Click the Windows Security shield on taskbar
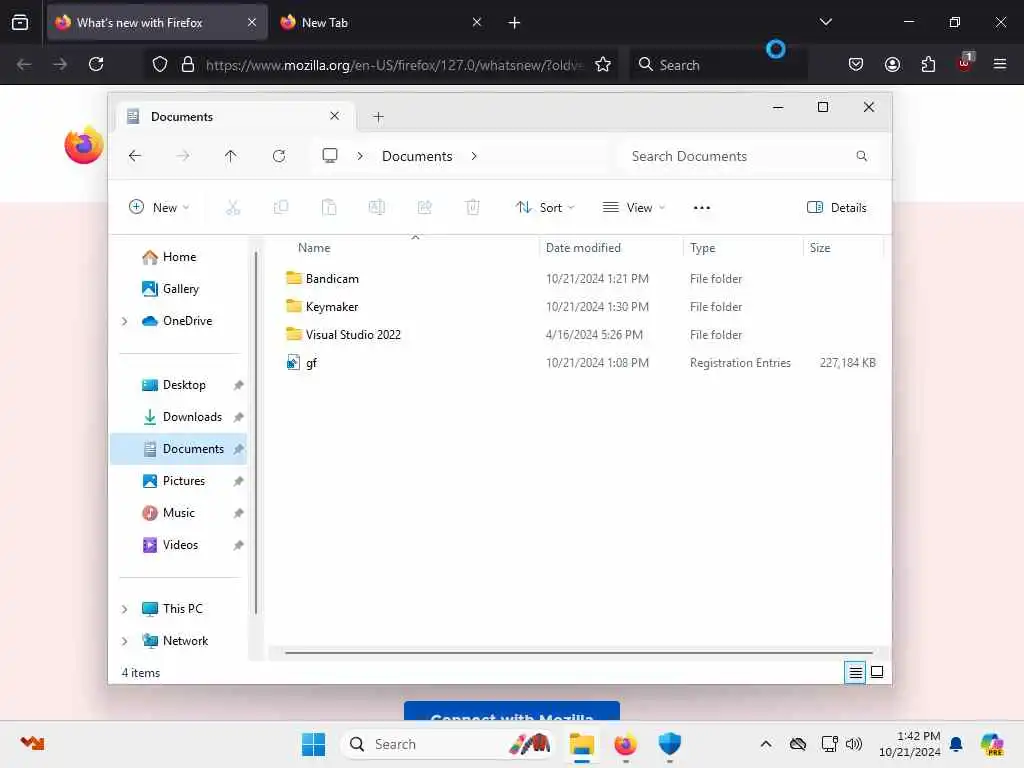Viewport: 1024px width, 768px height. click(x=669, y=743)
